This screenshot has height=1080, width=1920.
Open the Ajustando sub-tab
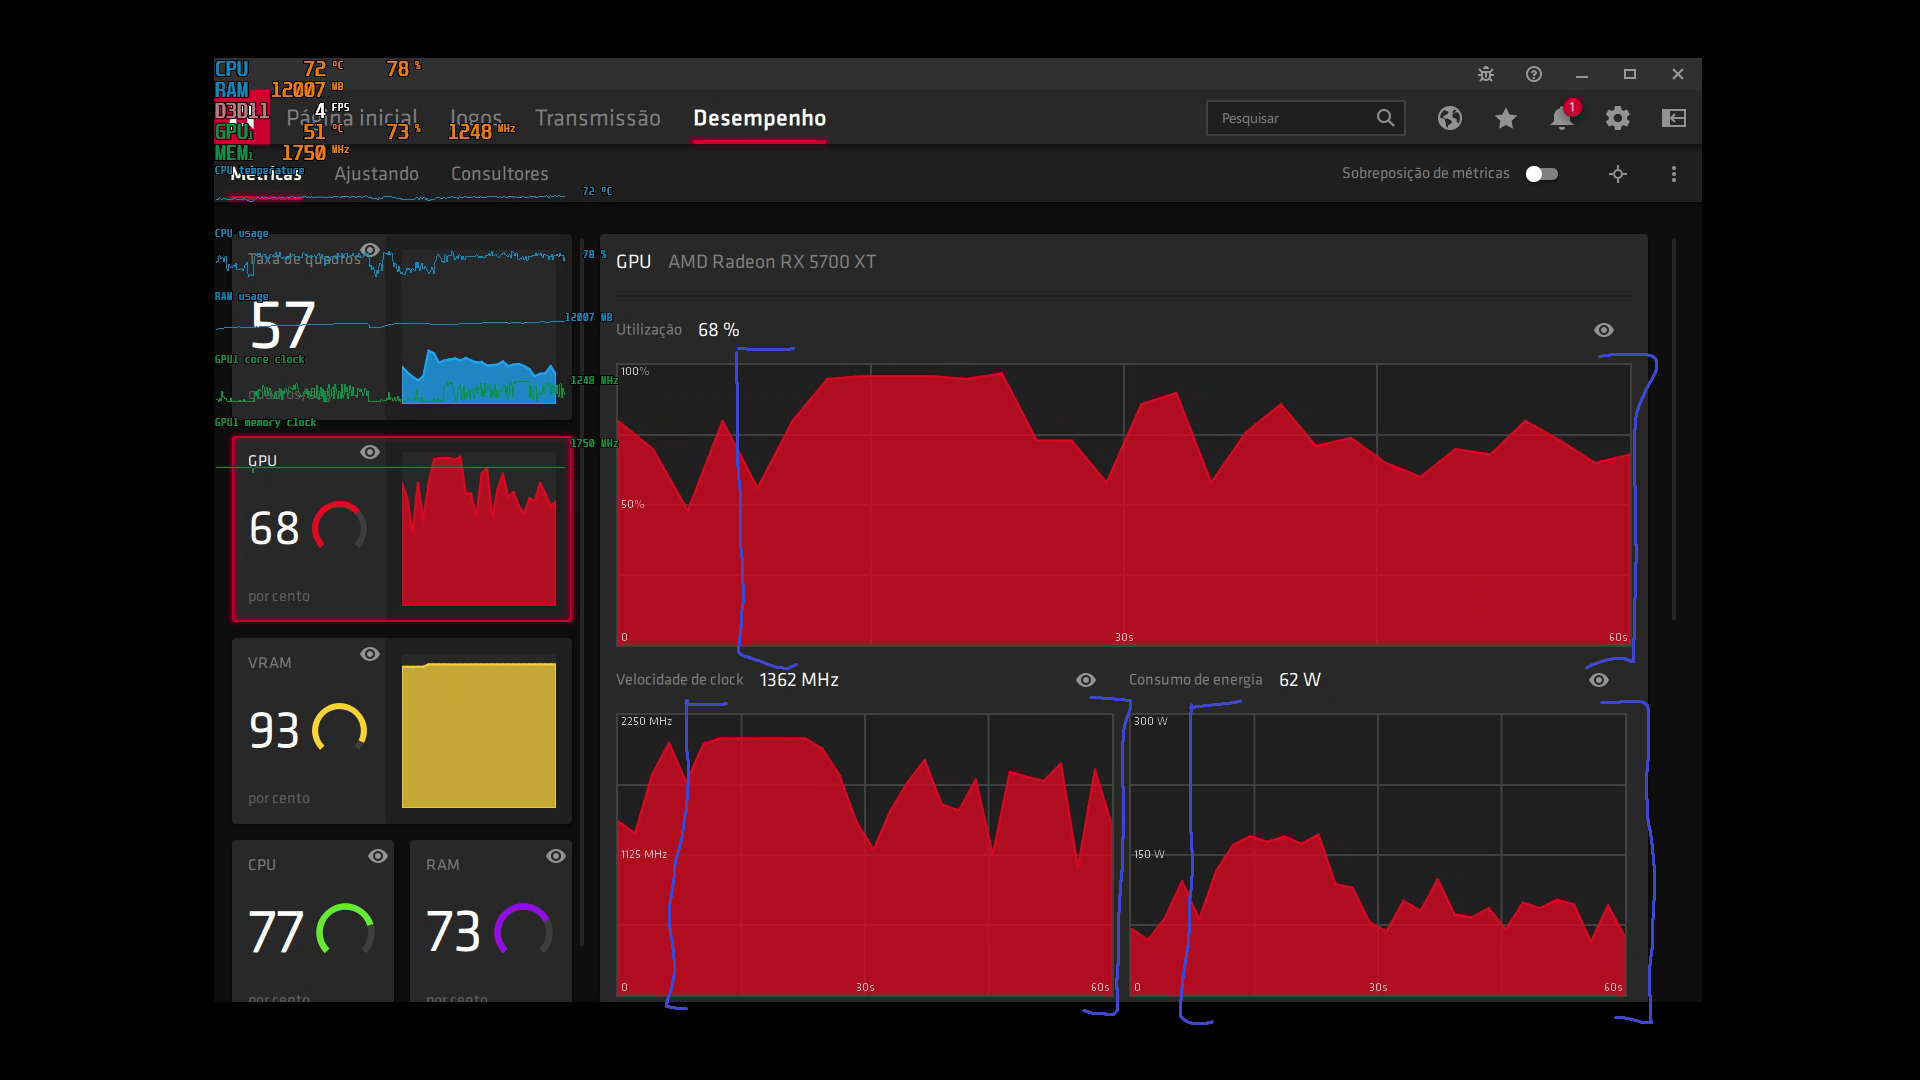coord(377,174)
